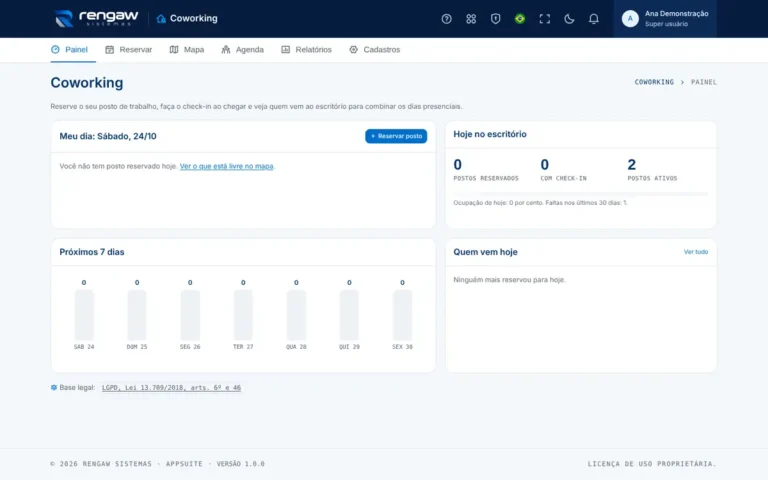Click the user avatar letter A

[x=630, y=19]
